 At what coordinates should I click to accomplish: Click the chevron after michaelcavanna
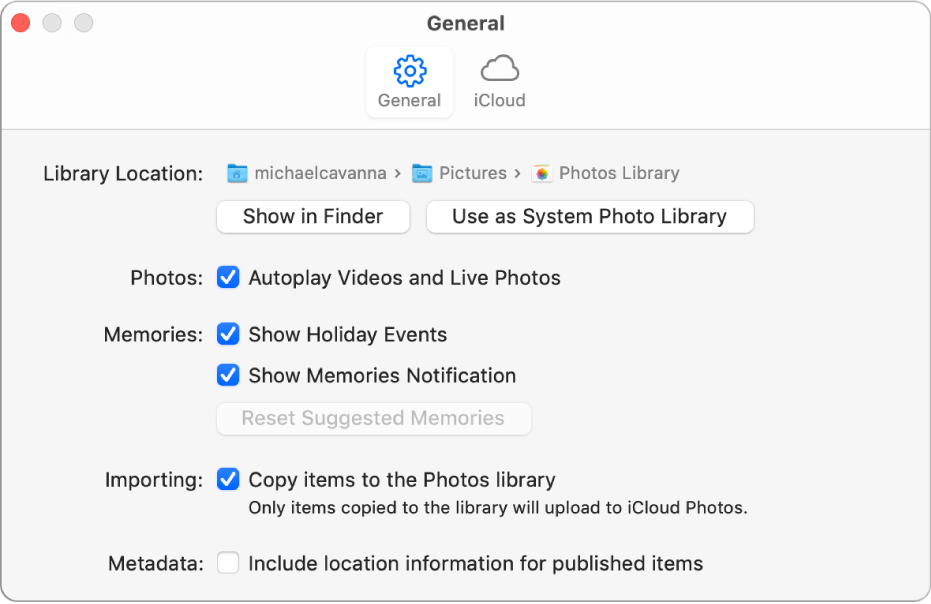click(396, 172)
